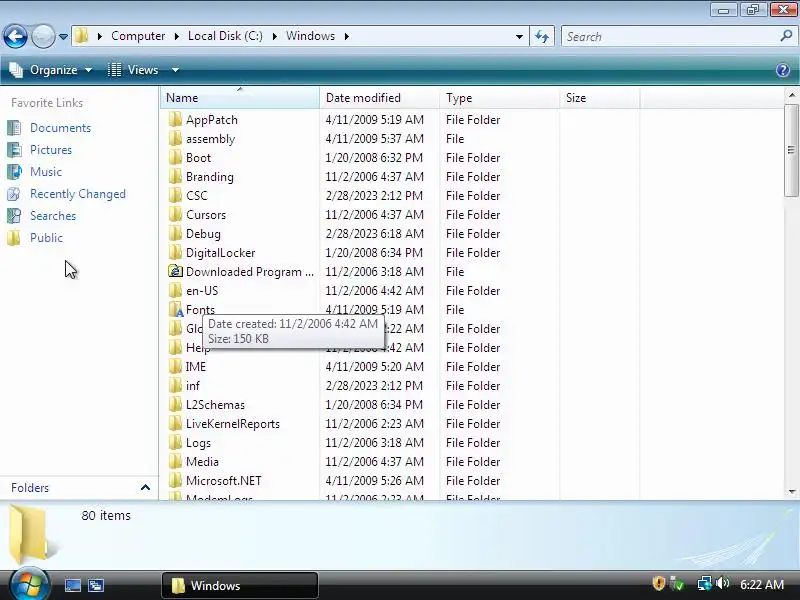Select the Boot folder icon

click(x=175, y=158)
